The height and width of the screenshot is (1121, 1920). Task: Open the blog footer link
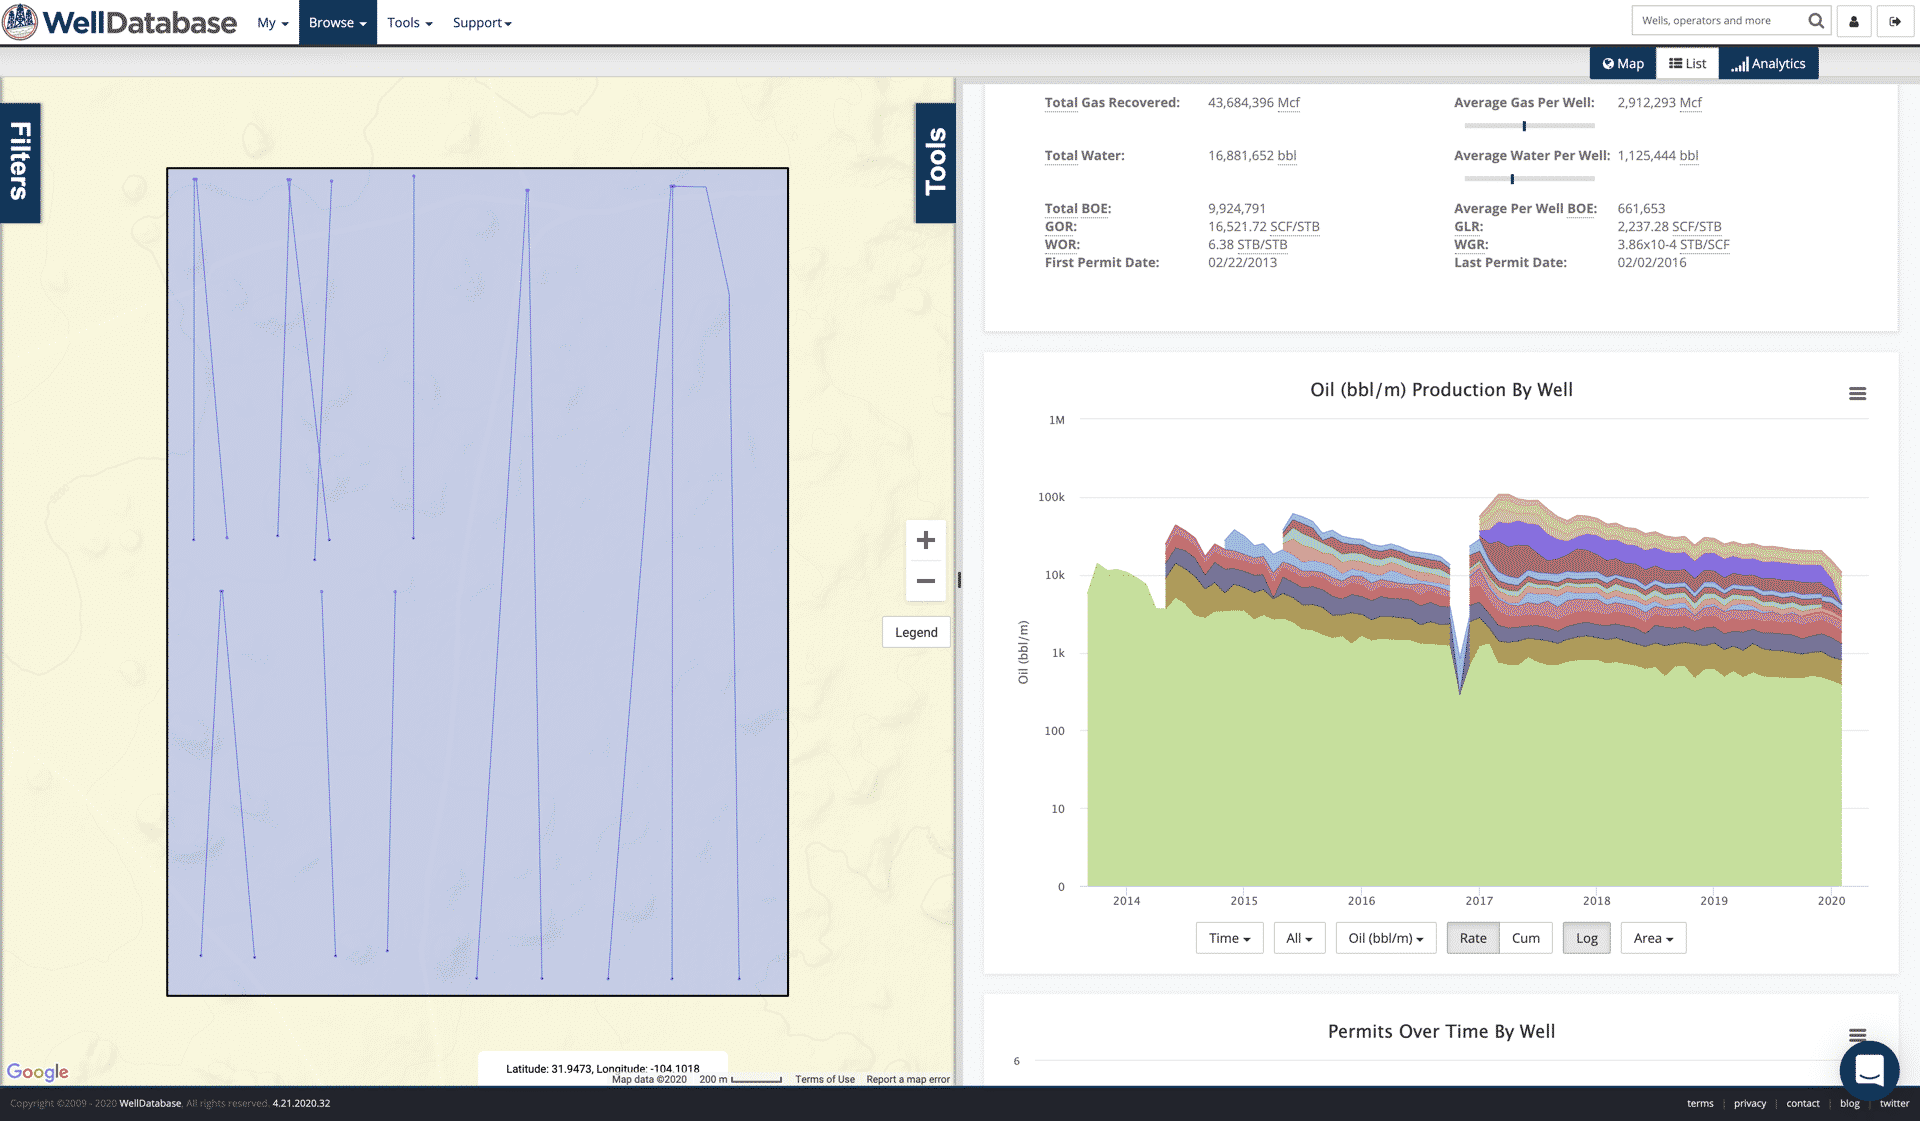tap(1850, 1104)
